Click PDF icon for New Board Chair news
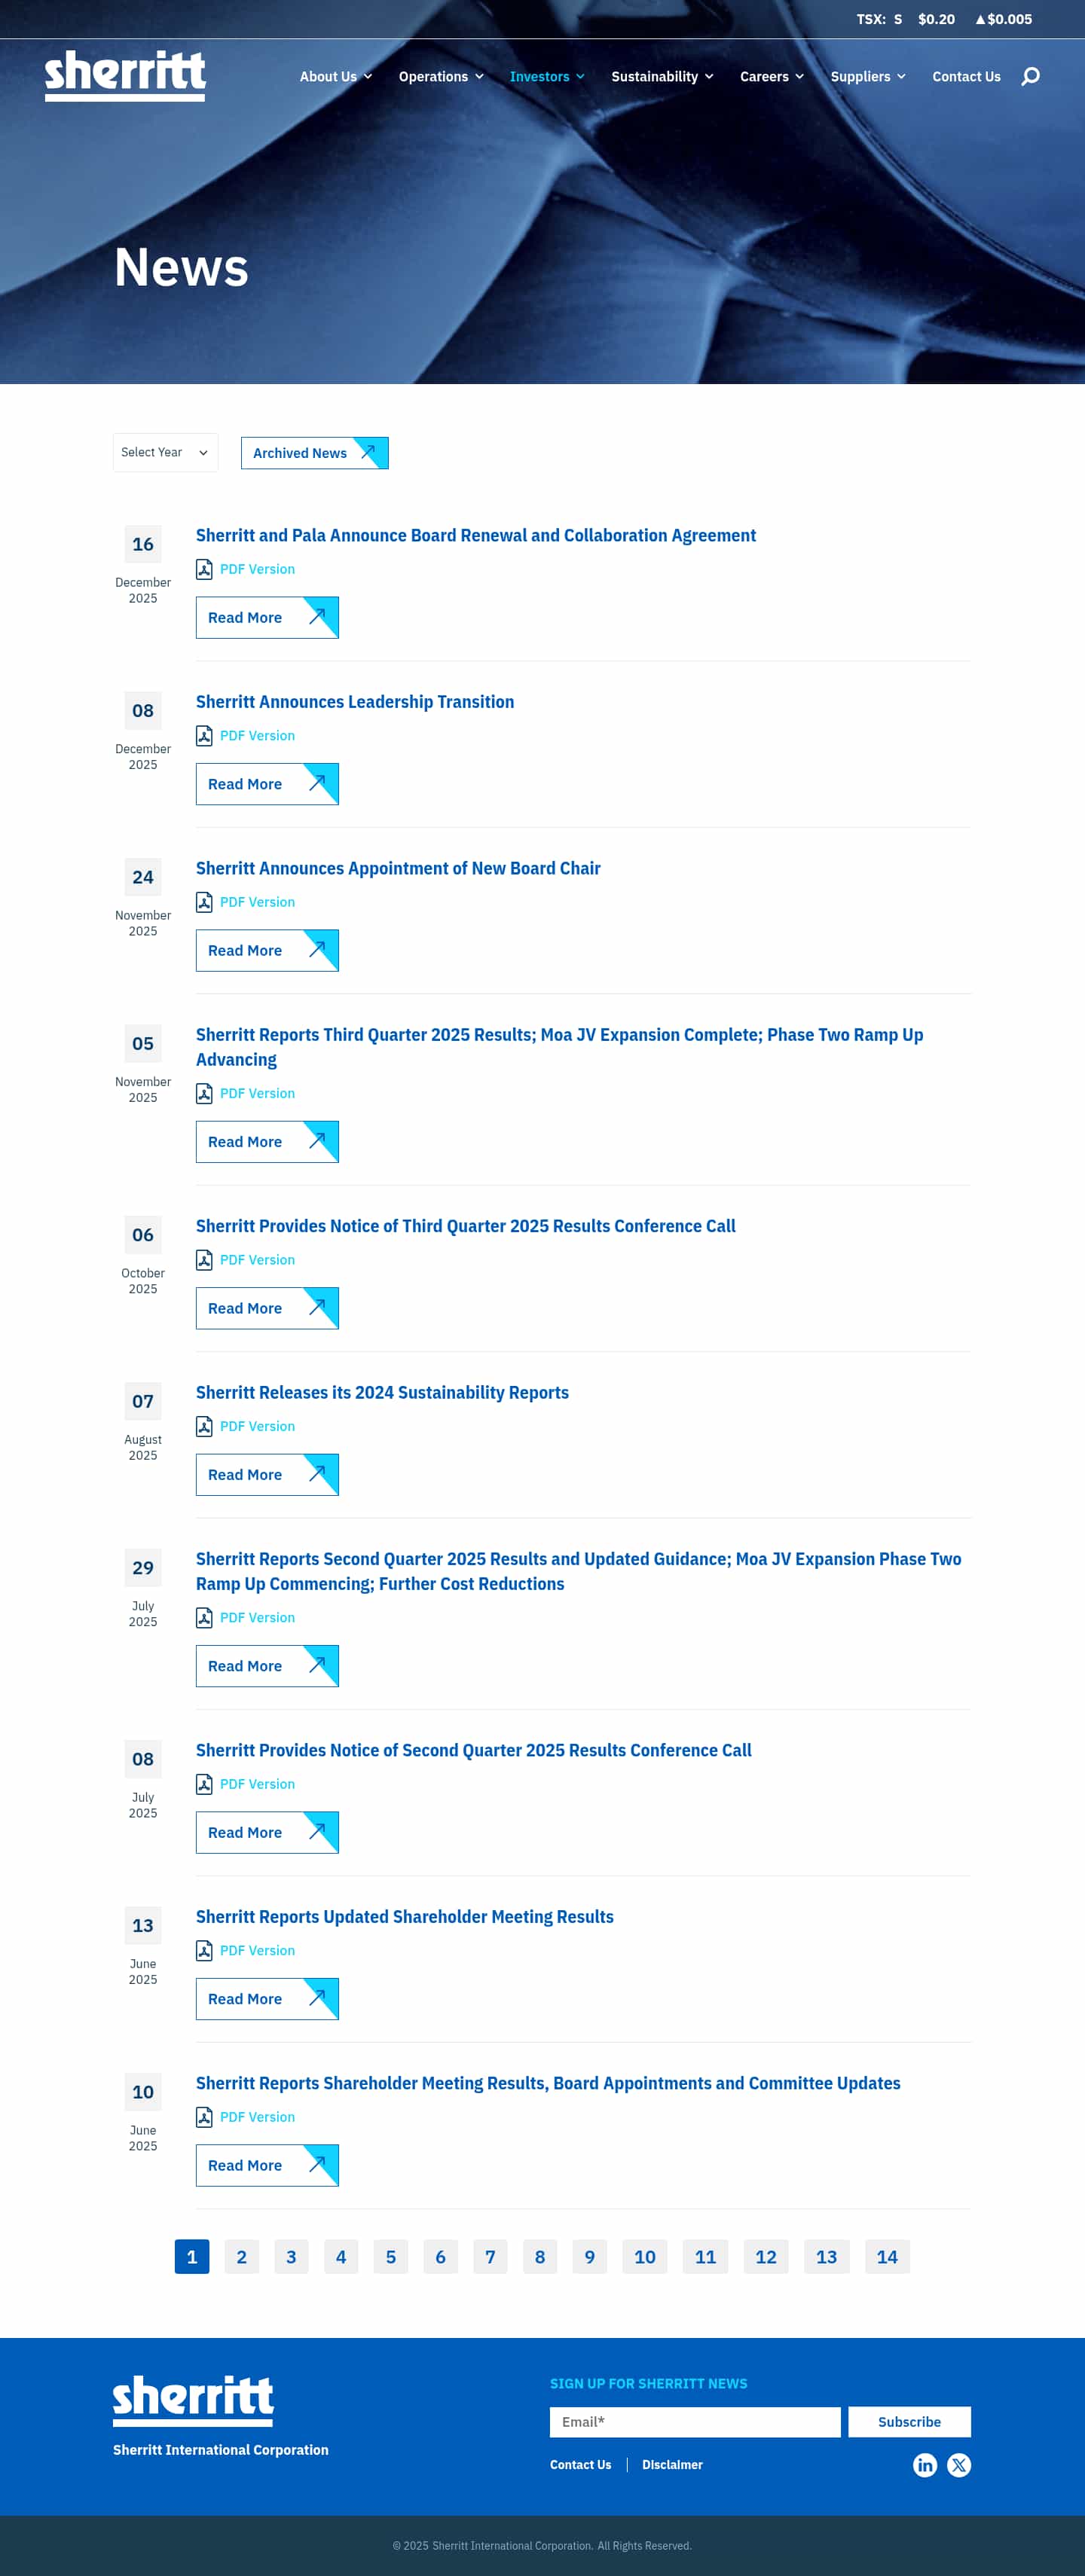This screenshot has height=2576, width=1085. click(x=204, y=902)
